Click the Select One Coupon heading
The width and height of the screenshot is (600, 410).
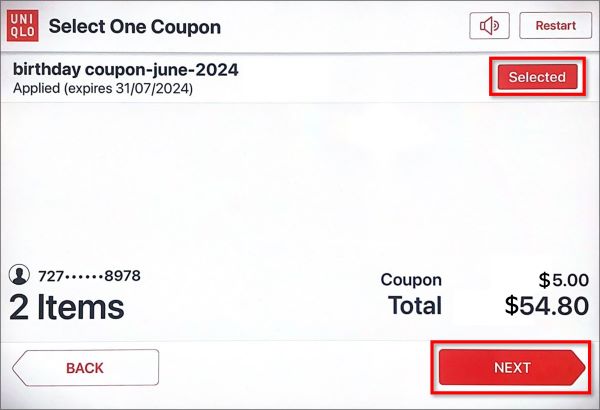tap(135, 26)
